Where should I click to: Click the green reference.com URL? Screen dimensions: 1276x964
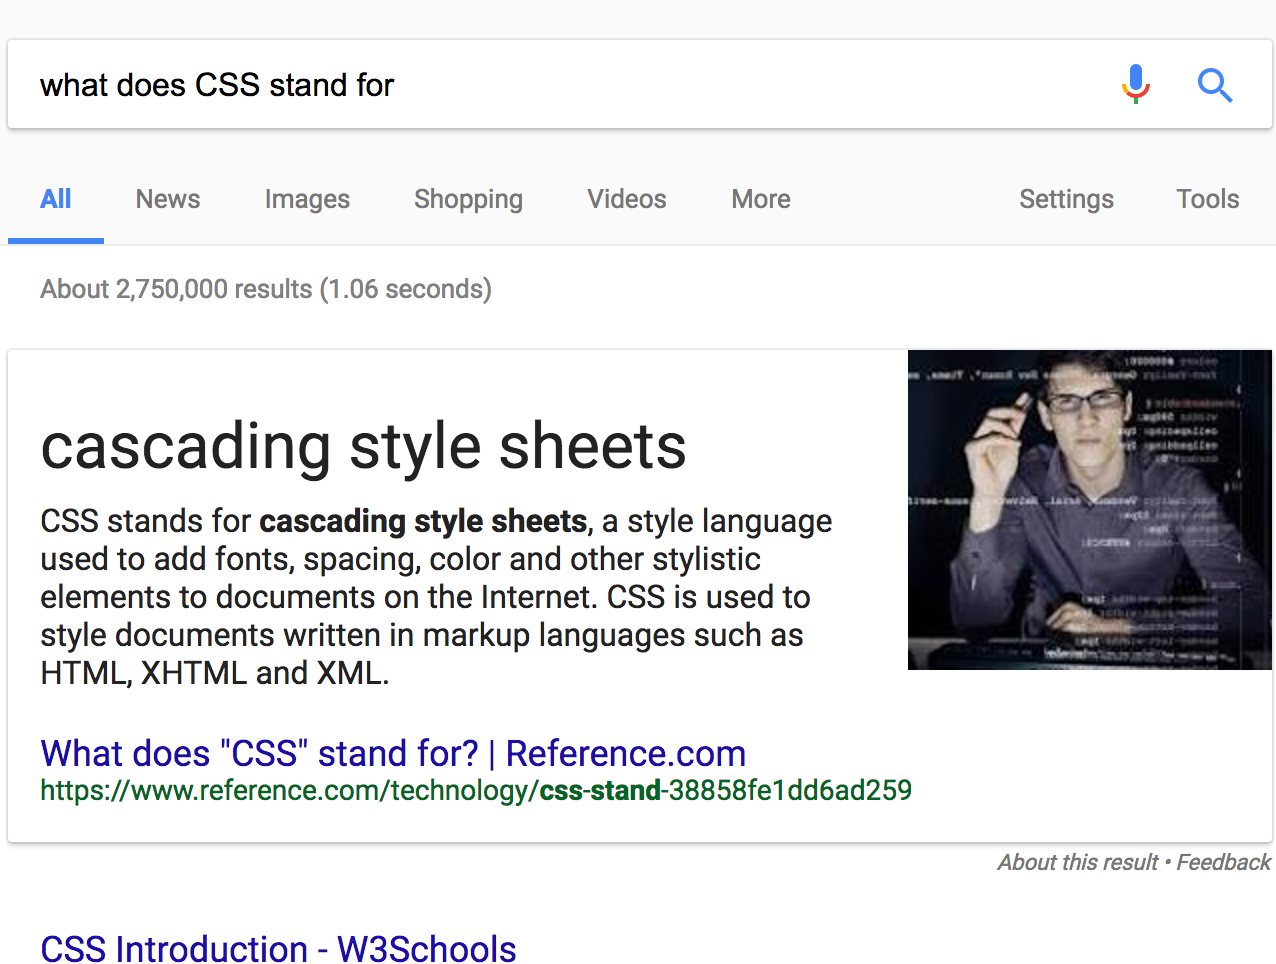coord(476,791)
